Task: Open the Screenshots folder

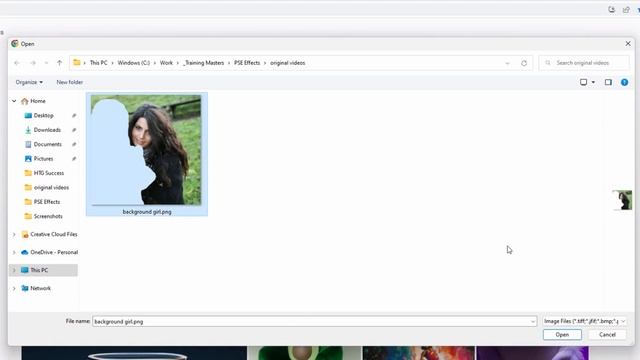Action: click(48, 216)
